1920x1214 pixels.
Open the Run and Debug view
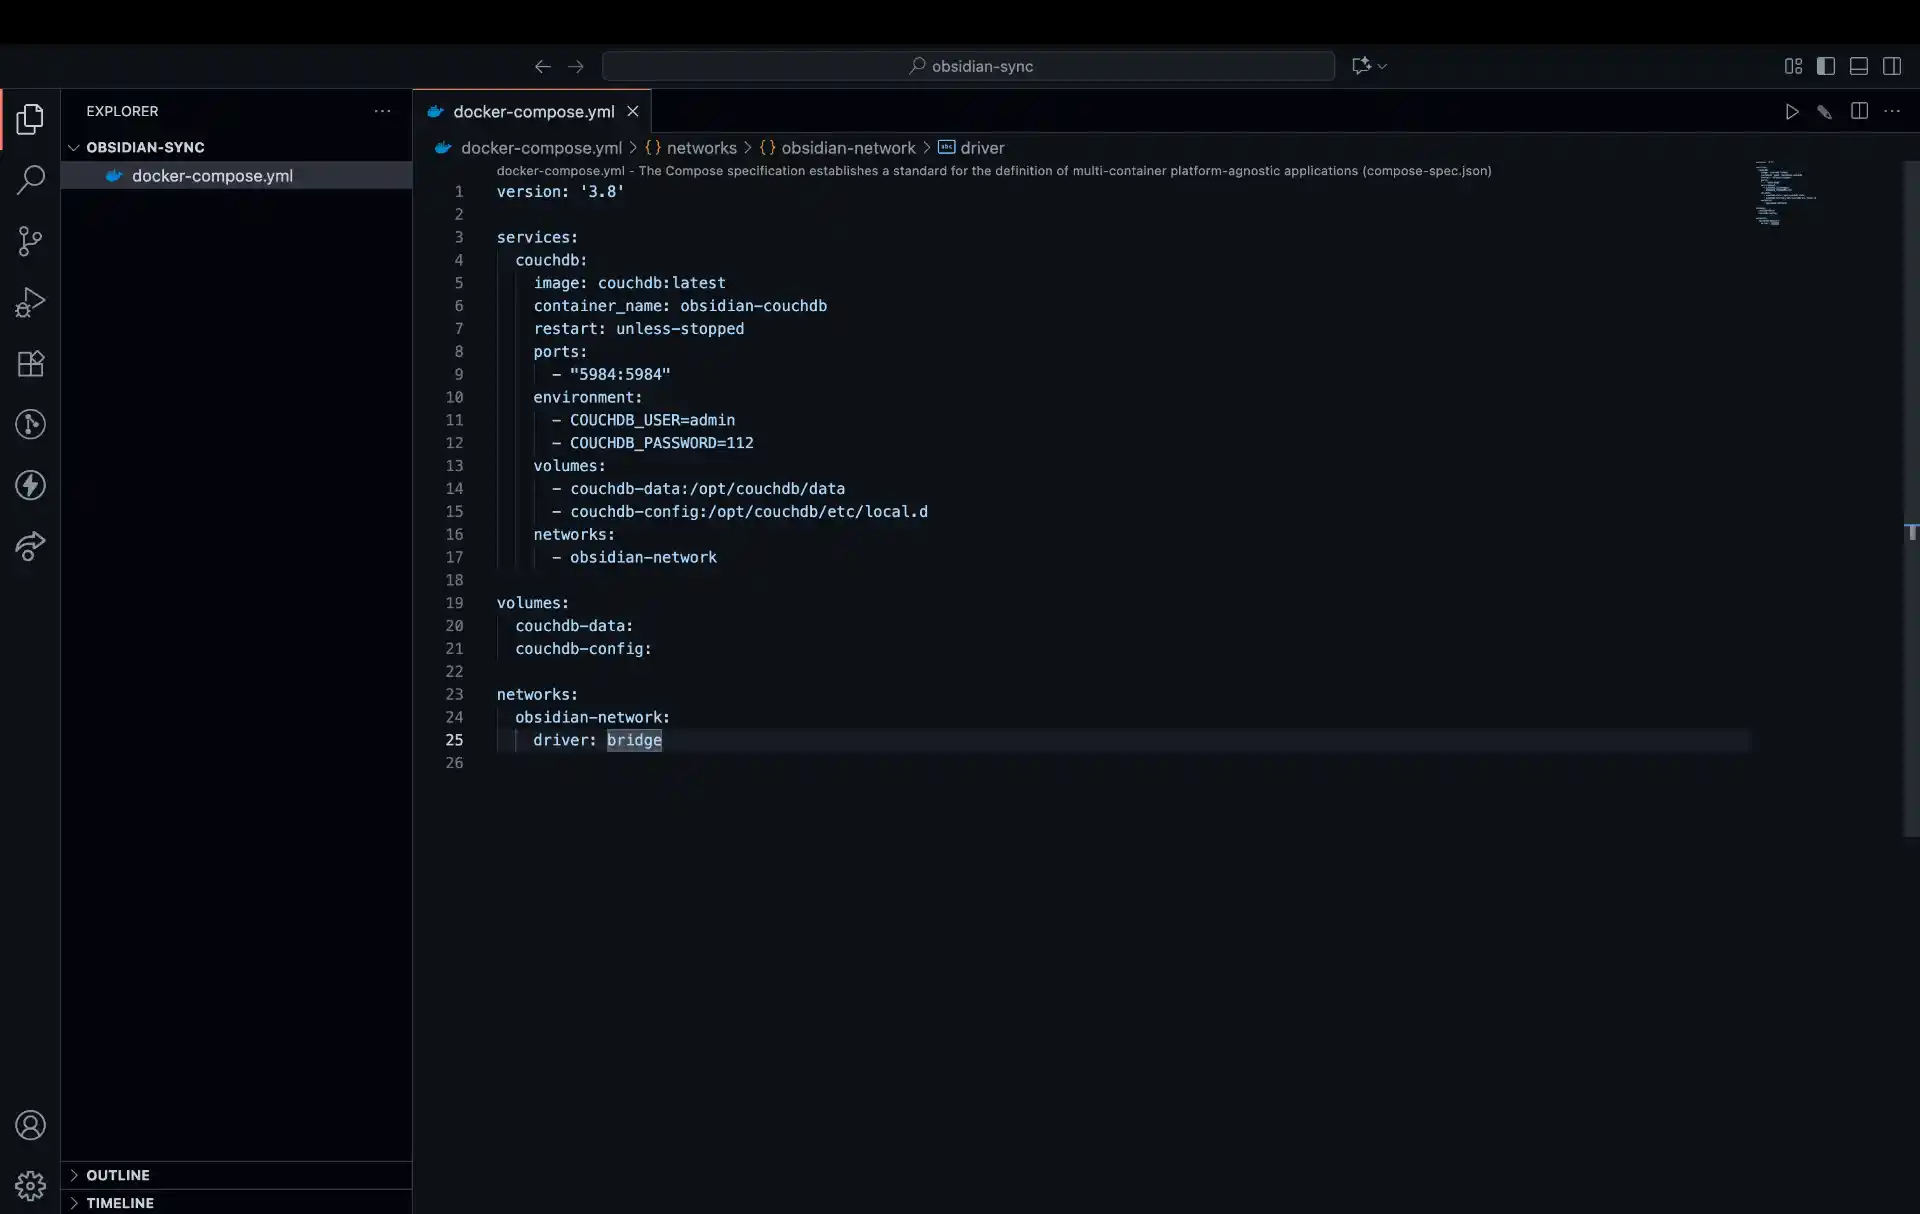point(30,302)
